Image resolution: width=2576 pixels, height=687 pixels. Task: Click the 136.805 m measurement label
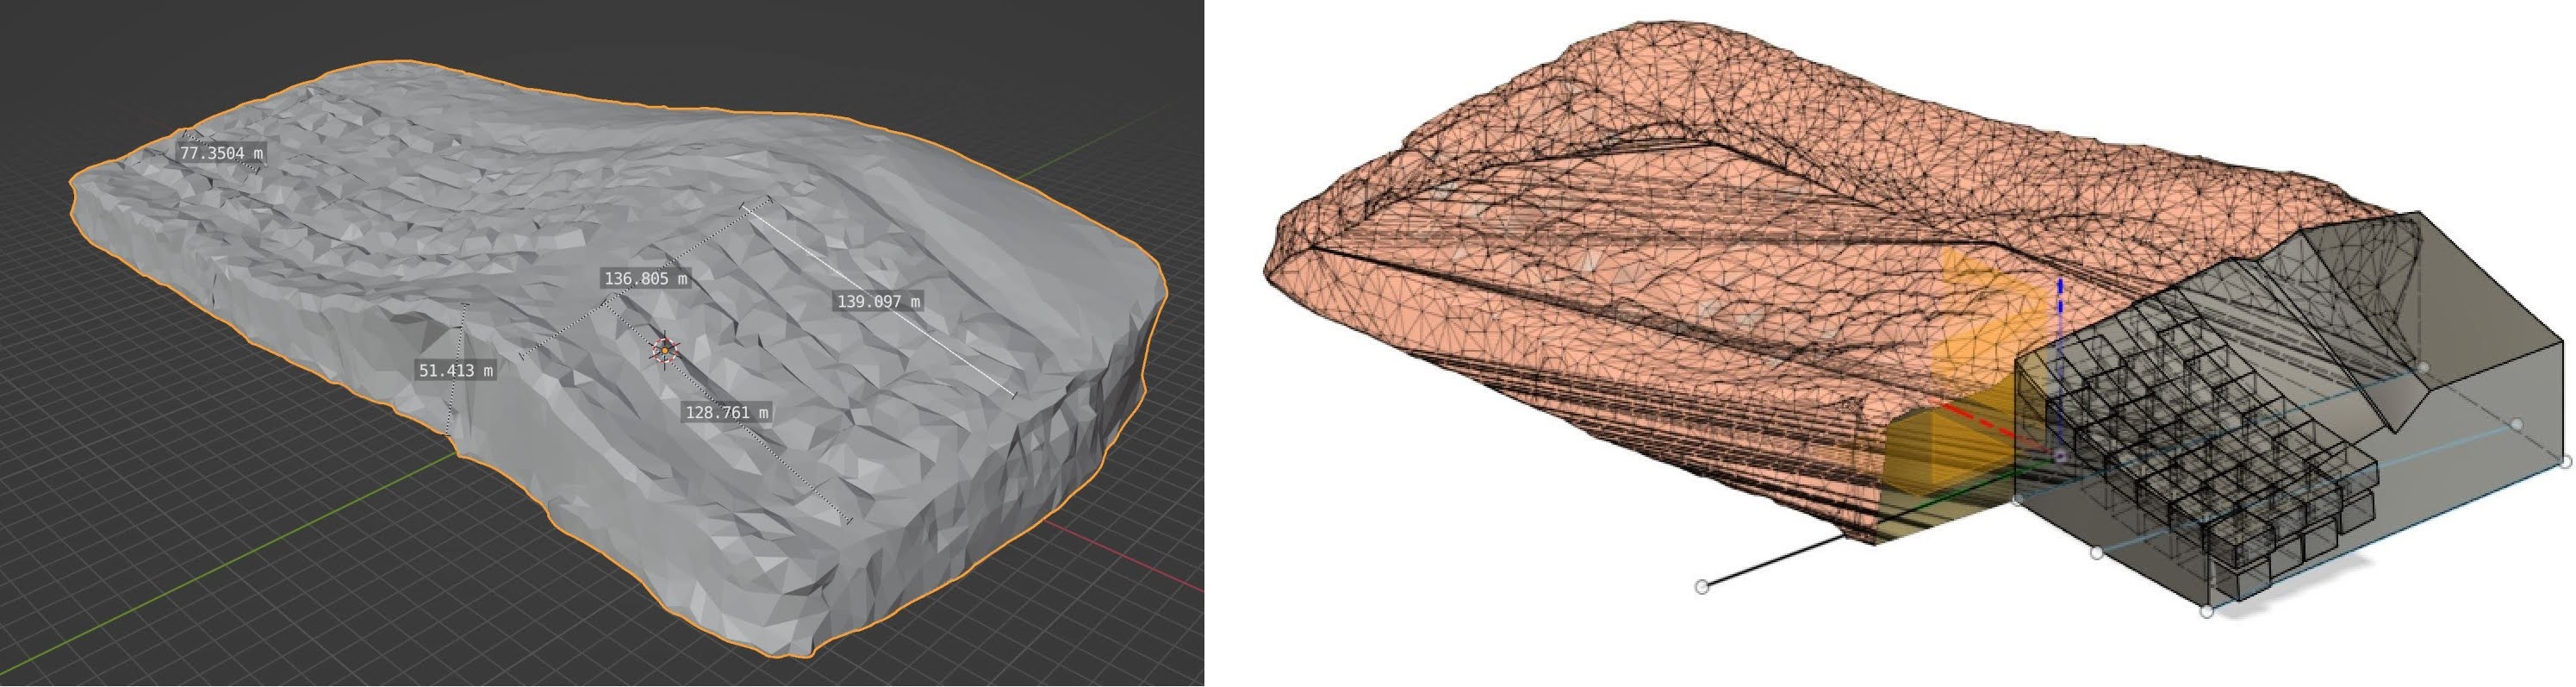coord(646,279)
